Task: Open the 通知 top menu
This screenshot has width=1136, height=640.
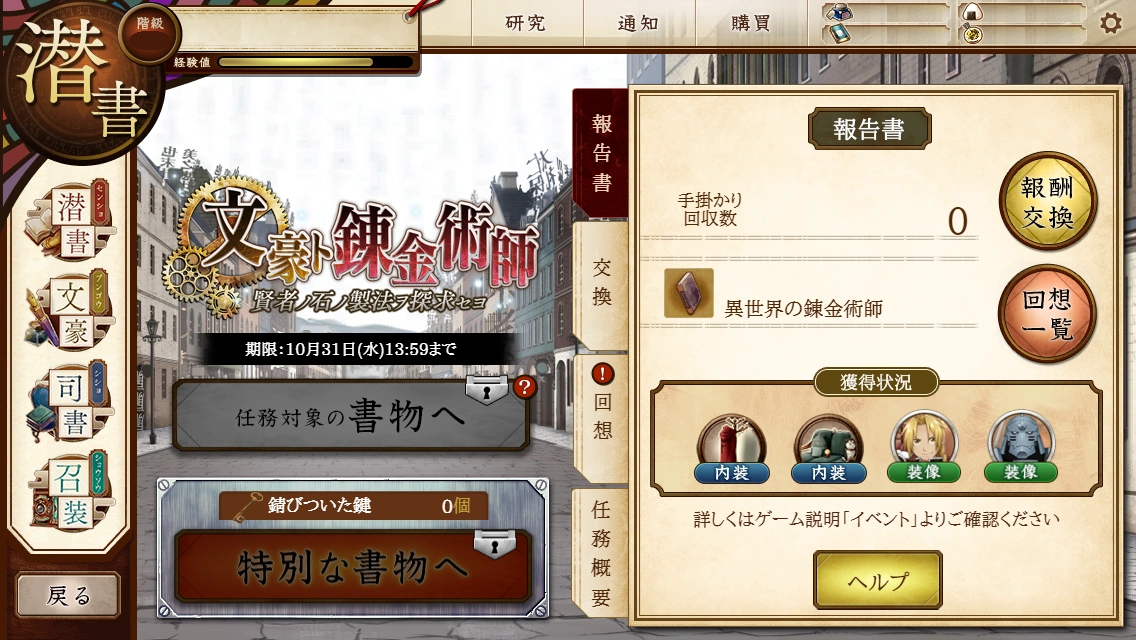Action: tap(638, 23)
